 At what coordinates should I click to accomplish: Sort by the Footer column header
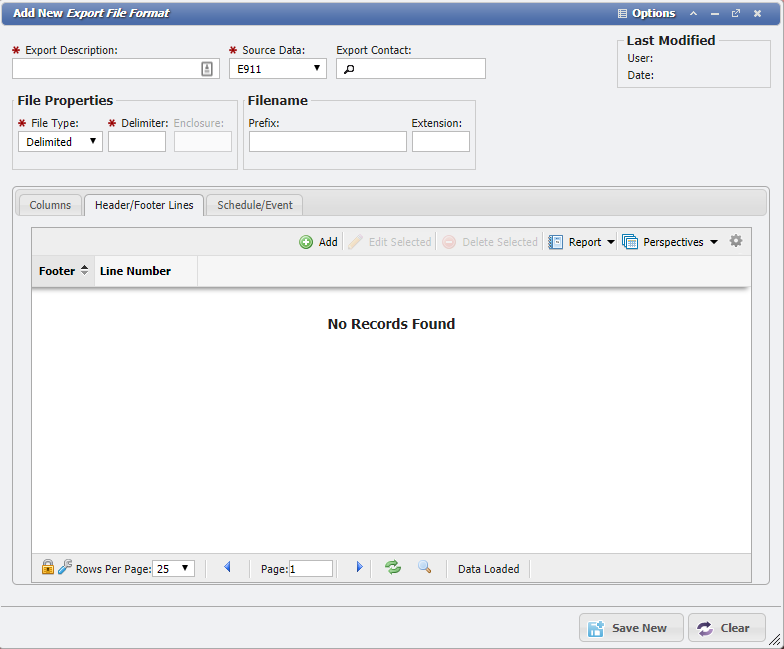[x=63, y=271]
